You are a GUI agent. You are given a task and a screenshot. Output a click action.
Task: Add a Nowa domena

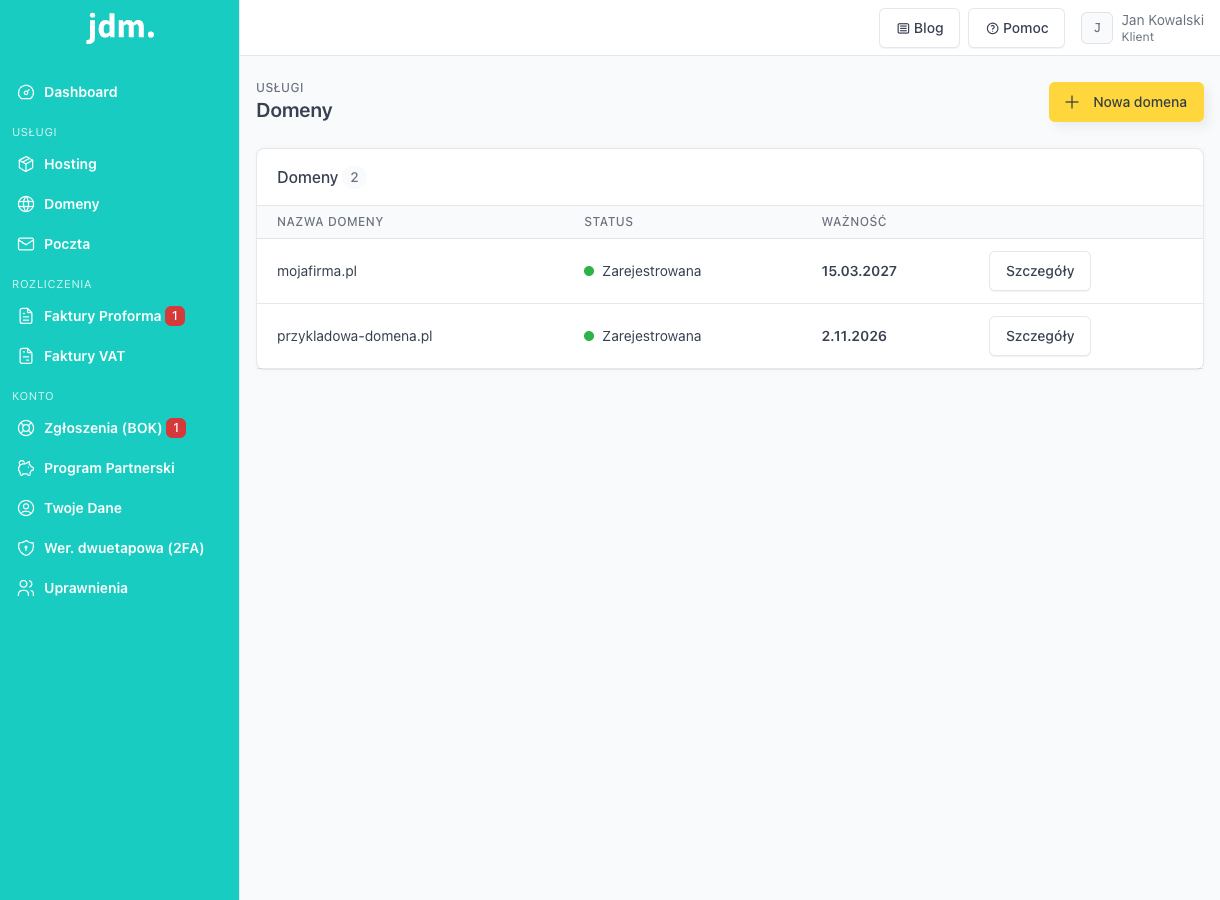pos(1126,102)
